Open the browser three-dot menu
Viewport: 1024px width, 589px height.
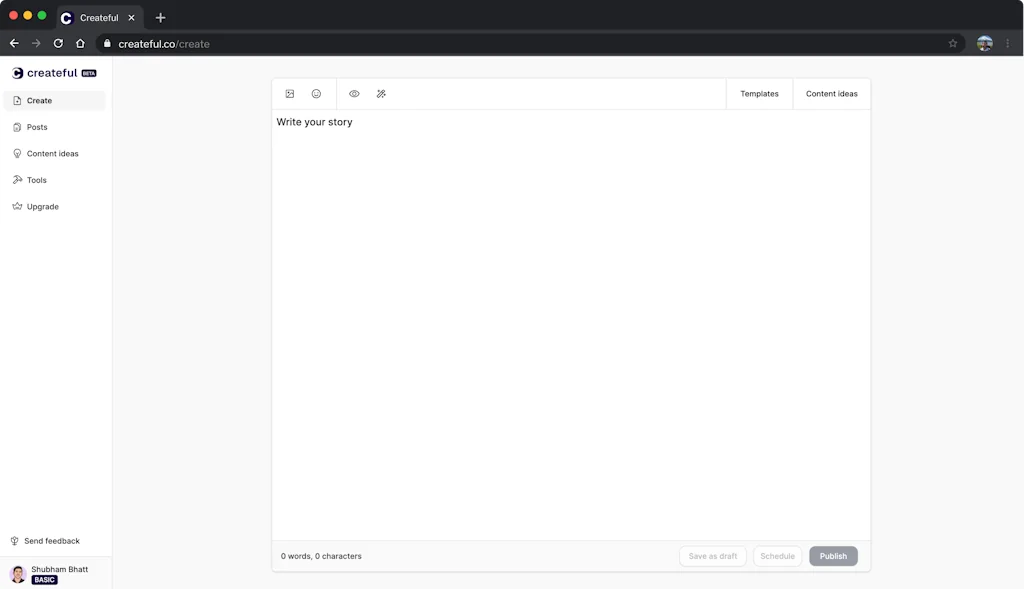1007,43
